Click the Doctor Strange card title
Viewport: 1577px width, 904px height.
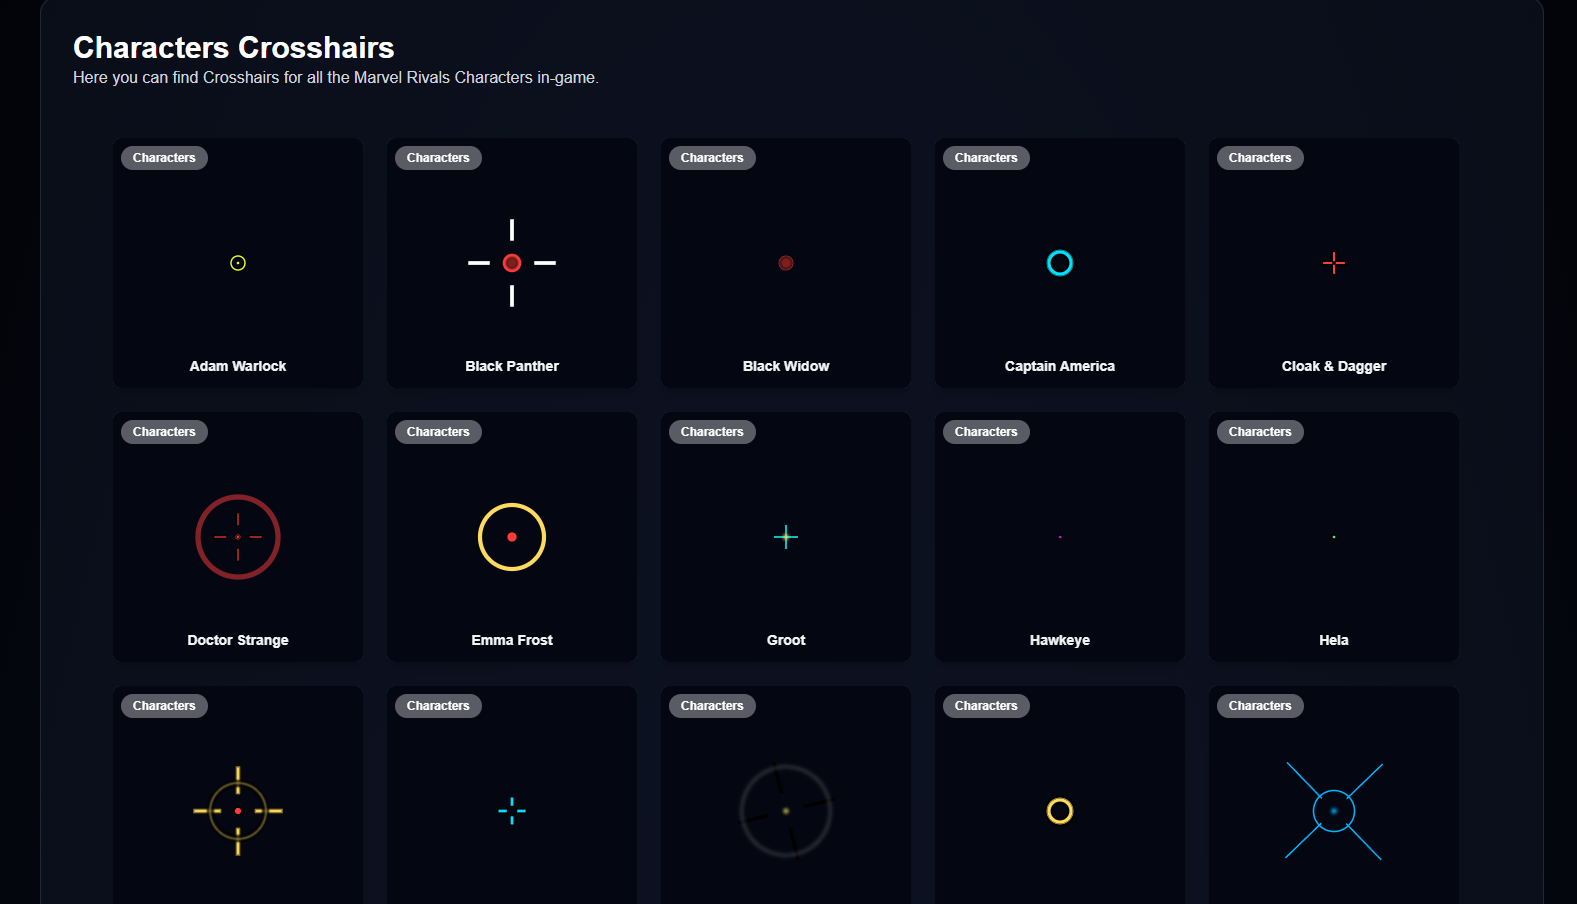(238, 640)
